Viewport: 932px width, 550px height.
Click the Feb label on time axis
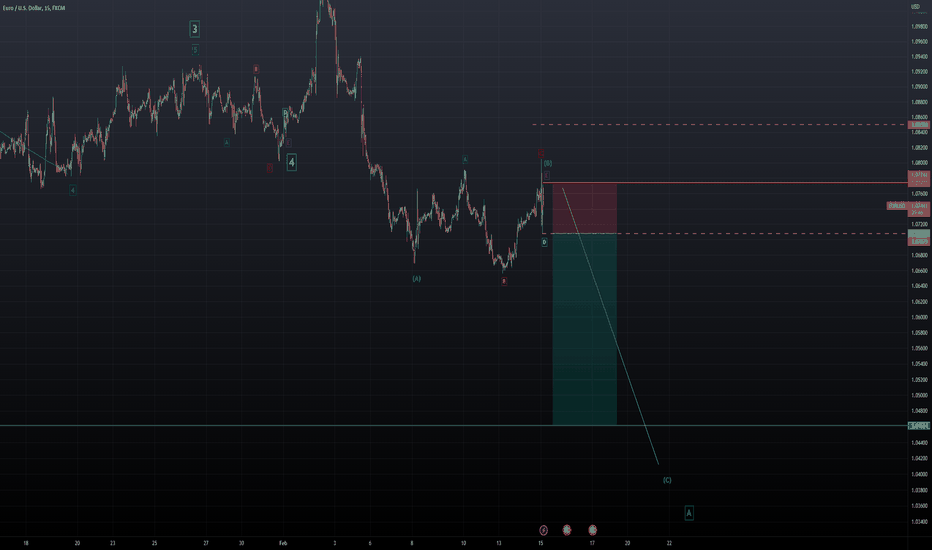click(283, 543)
